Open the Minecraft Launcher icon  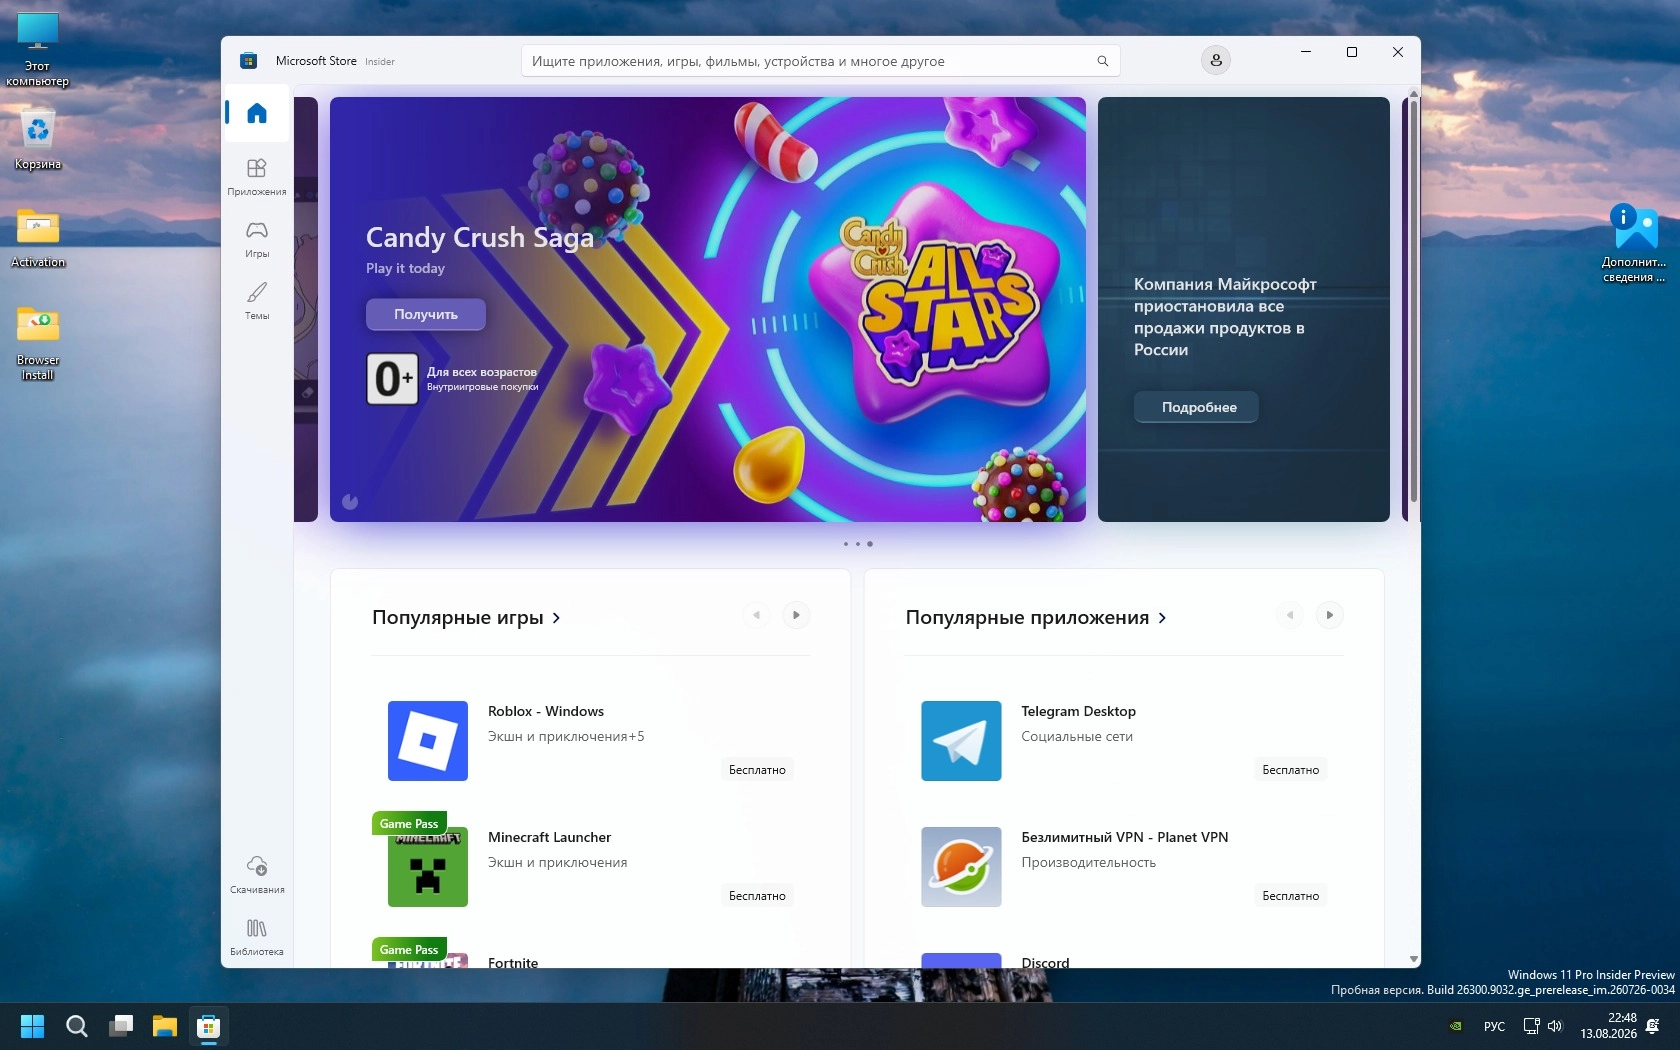[428, 867]
